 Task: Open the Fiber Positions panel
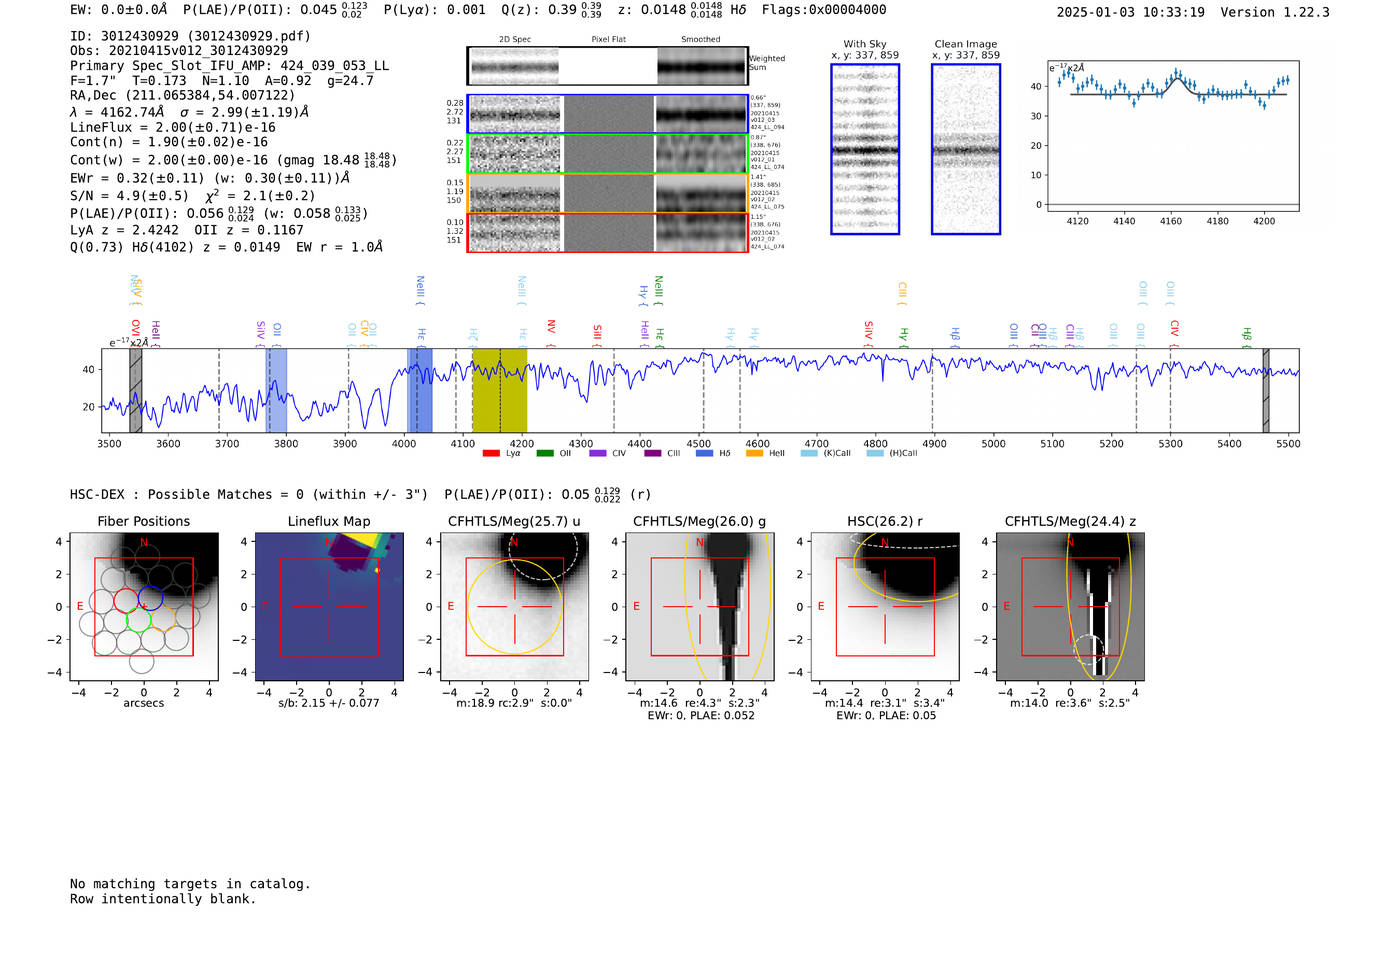point(143,606)
